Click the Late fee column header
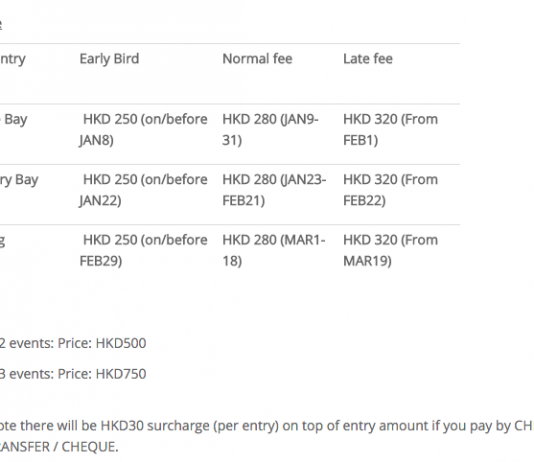The height and width of the screenshot is (462, 534). tap(368, 59)
